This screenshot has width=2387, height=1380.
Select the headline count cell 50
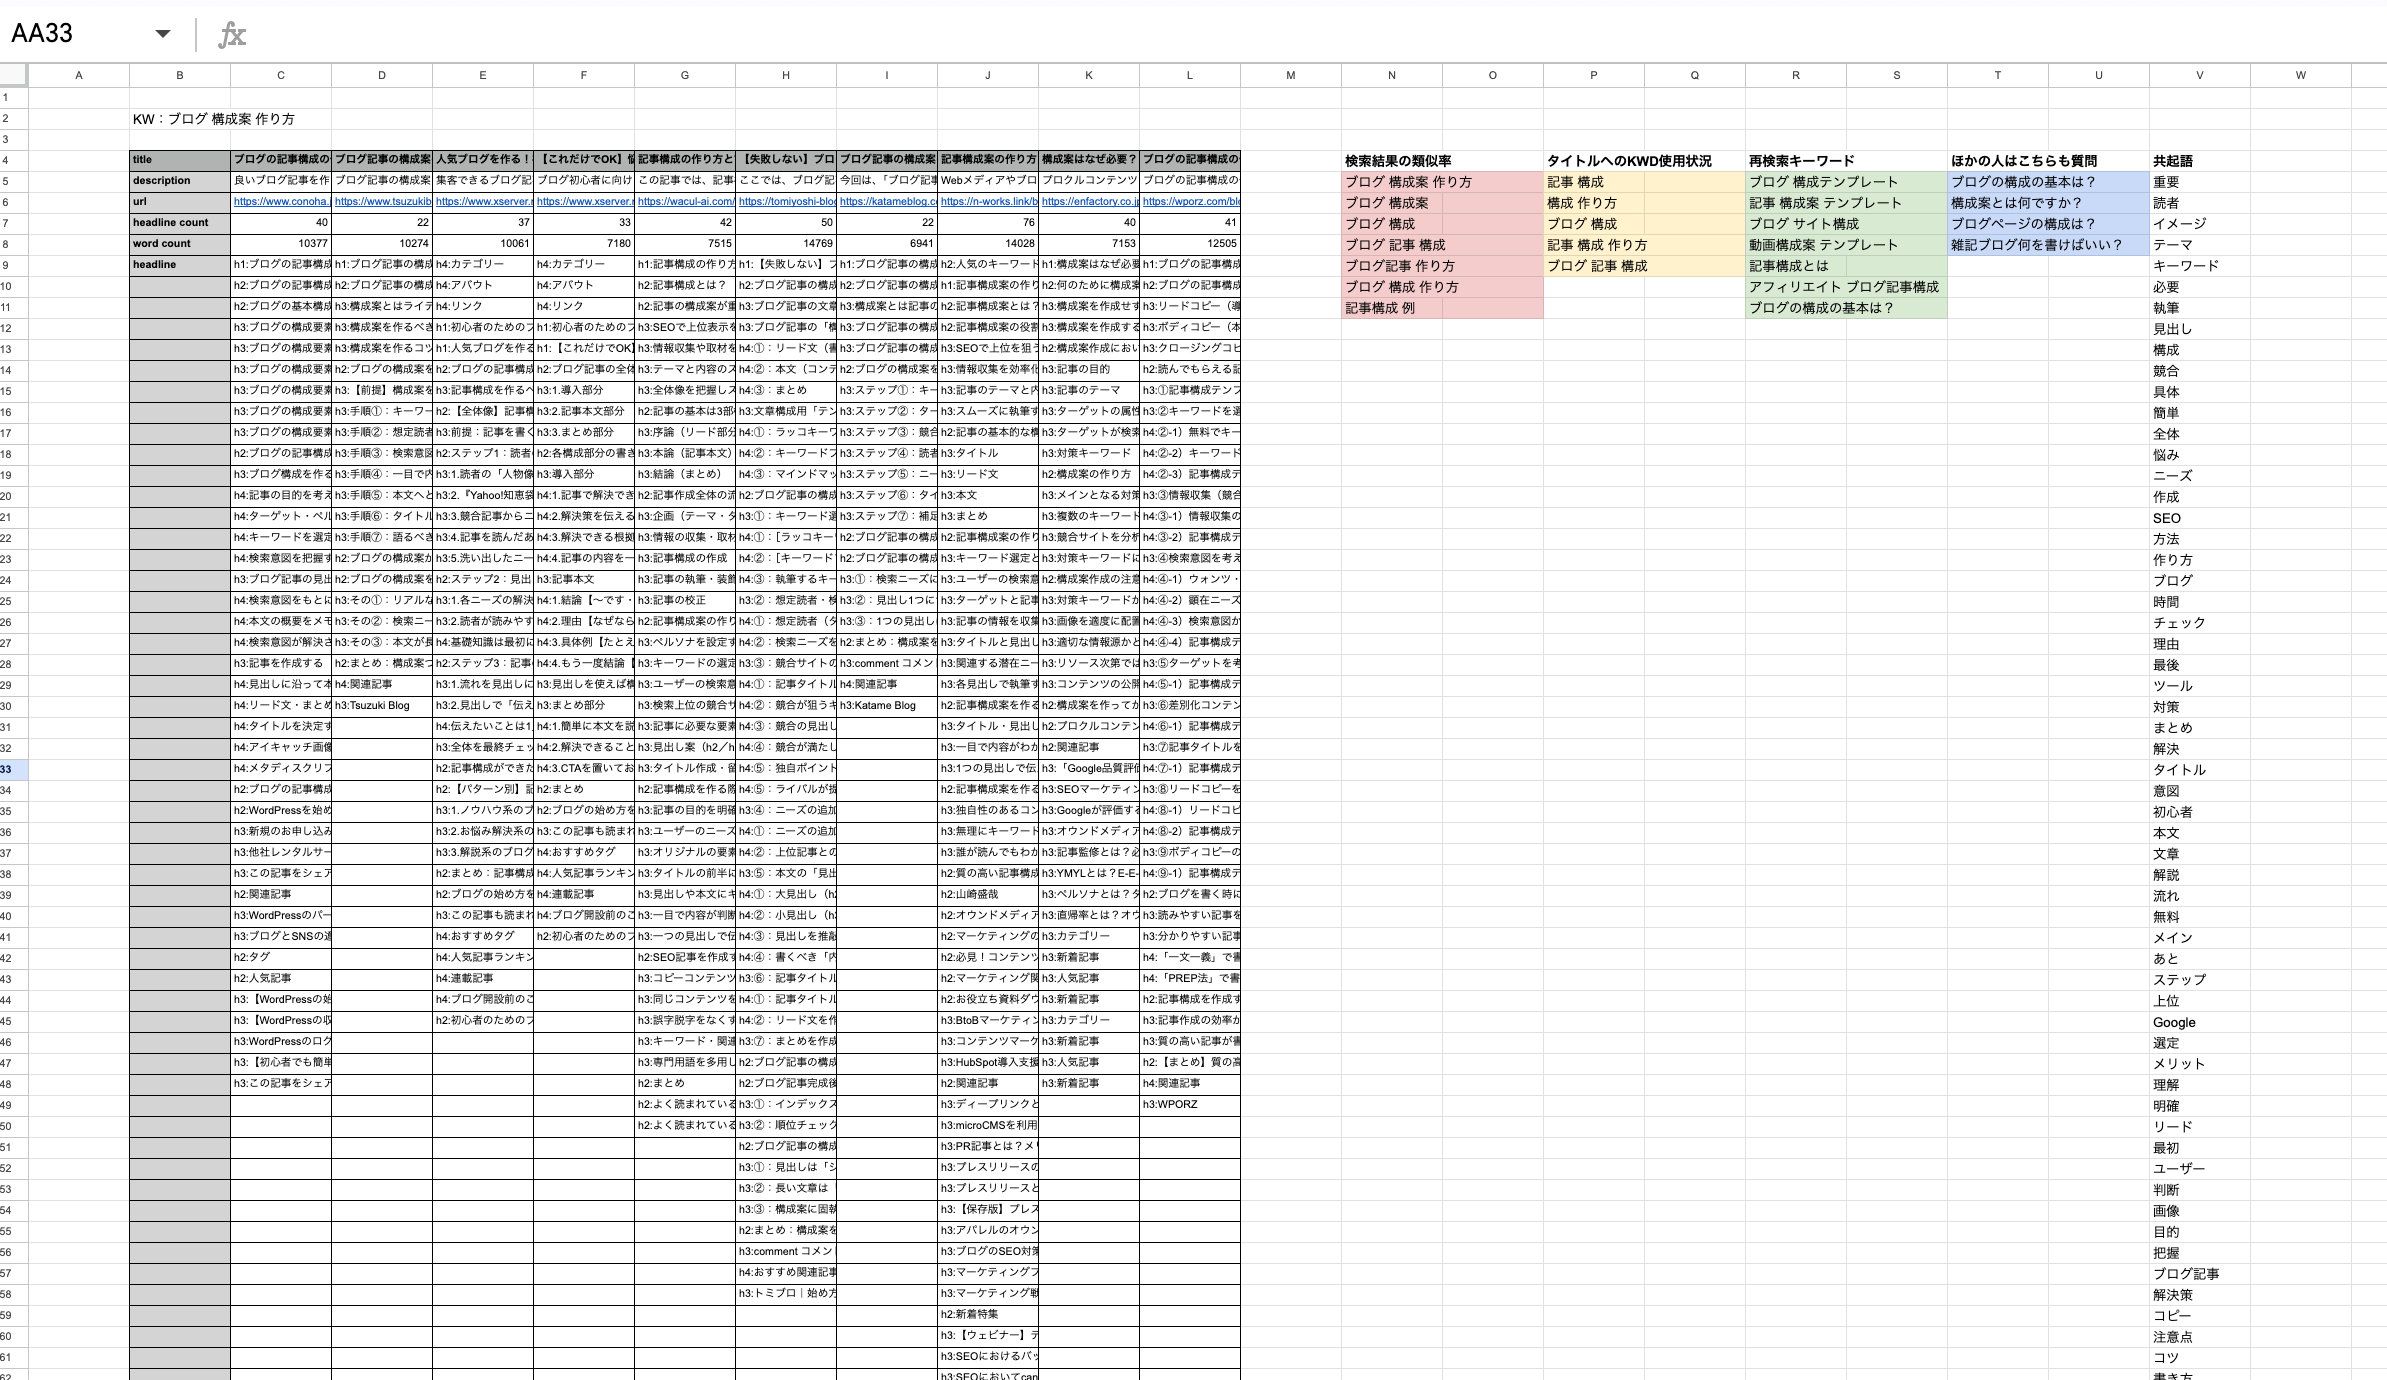(786, 223)
